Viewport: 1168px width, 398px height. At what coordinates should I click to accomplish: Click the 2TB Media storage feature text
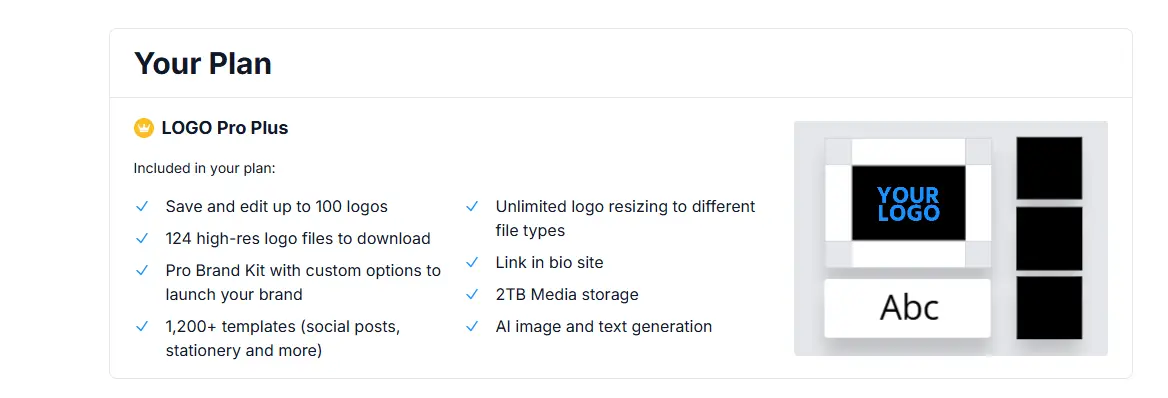click(567, 294)
